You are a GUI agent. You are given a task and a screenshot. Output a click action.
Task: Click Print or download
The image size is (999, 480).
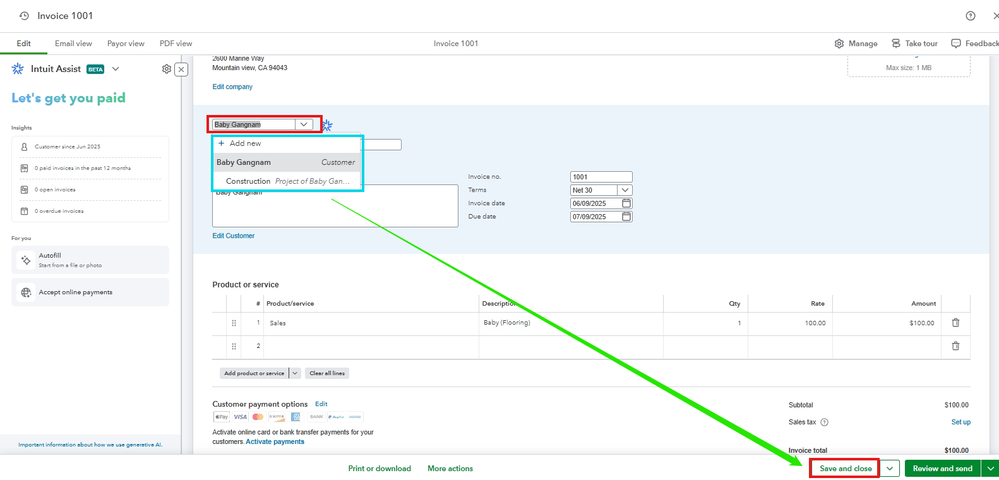(379, 469)
